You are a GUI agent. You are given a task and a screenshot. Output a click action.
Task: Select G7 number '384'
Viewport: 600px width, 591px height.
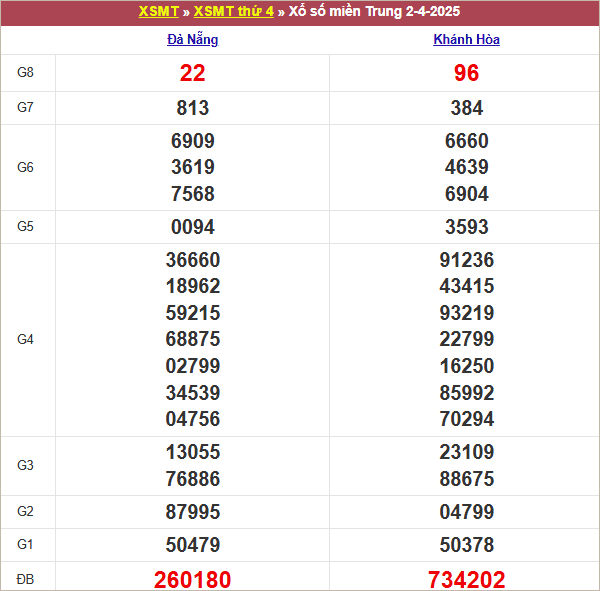(x=466, y=108)
